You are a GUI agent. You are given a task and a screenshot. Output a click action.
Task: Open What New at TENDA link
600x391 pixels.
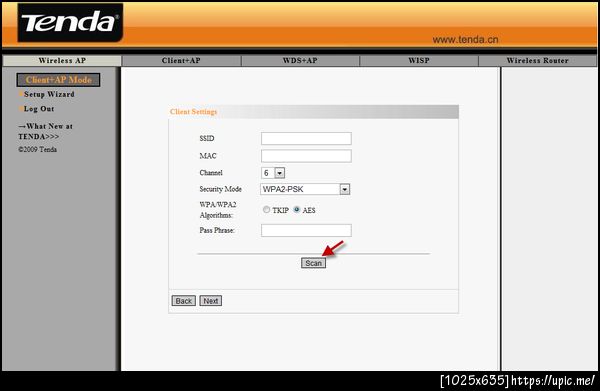point(45,131)
